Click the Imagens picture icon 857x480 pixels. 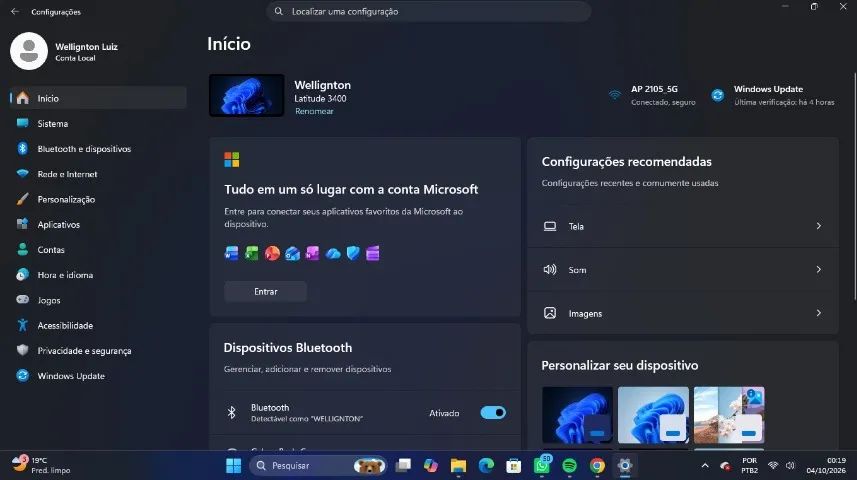[550, 313]
